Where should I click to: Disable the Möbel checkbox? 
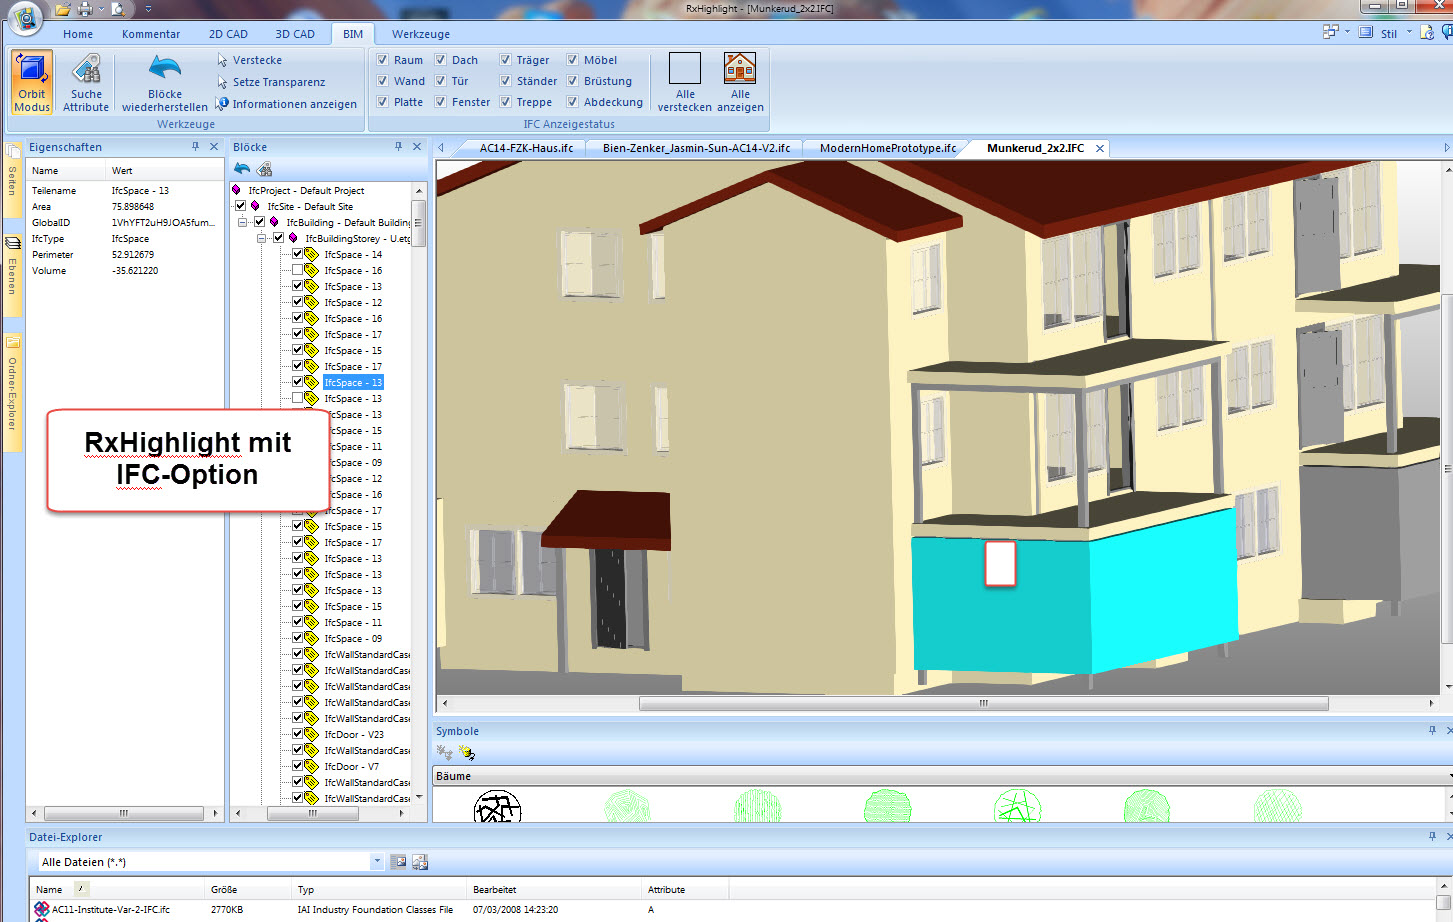point(573,60)
